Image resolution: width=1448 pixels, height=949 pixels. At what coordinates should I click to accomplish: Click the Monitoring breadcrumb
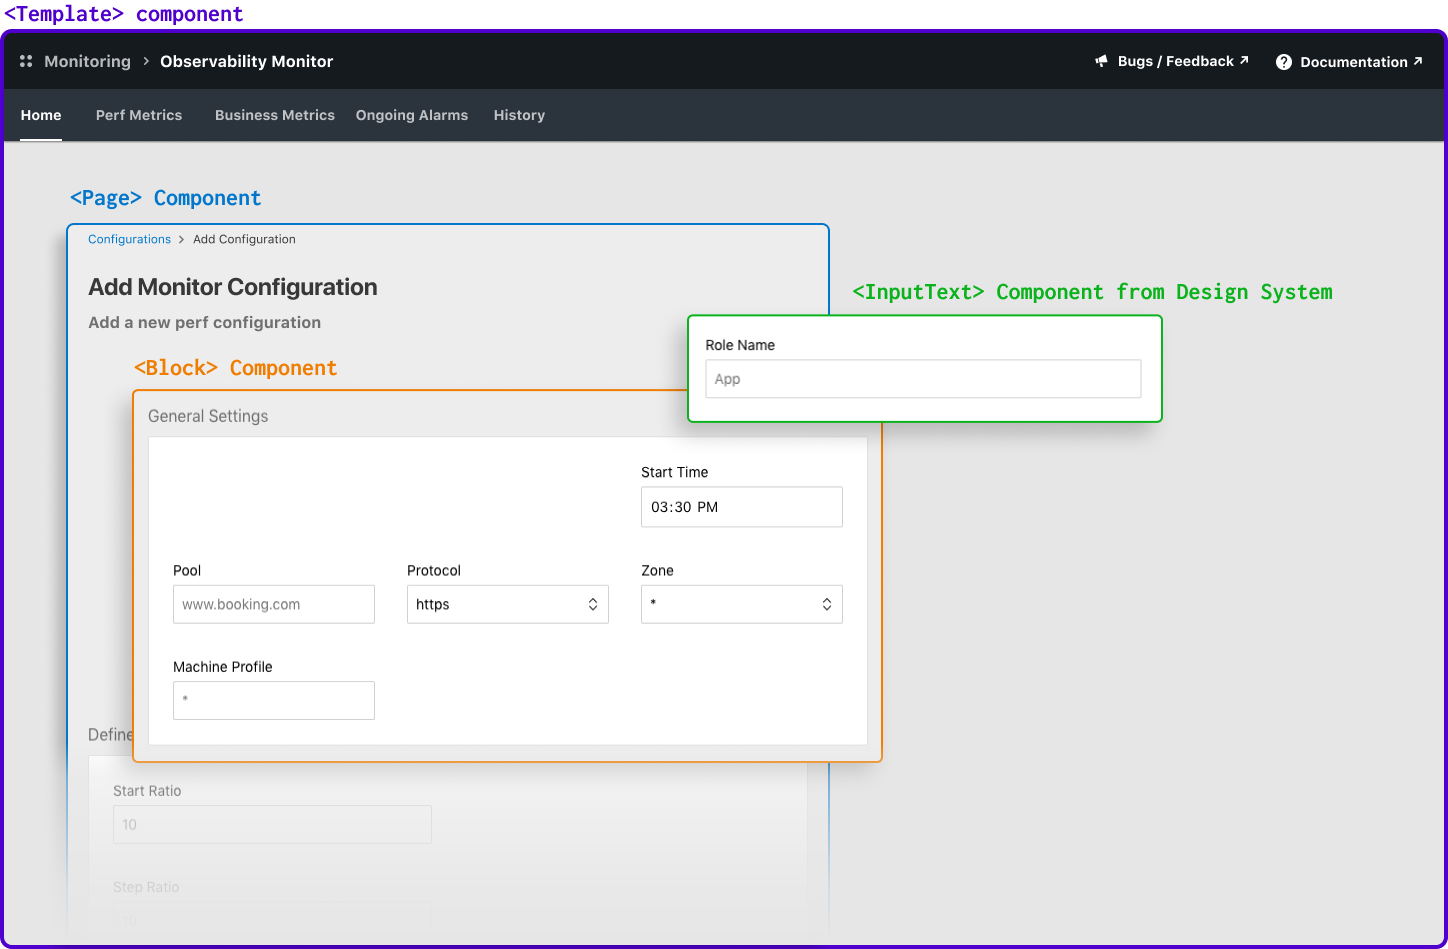(87, 61)
